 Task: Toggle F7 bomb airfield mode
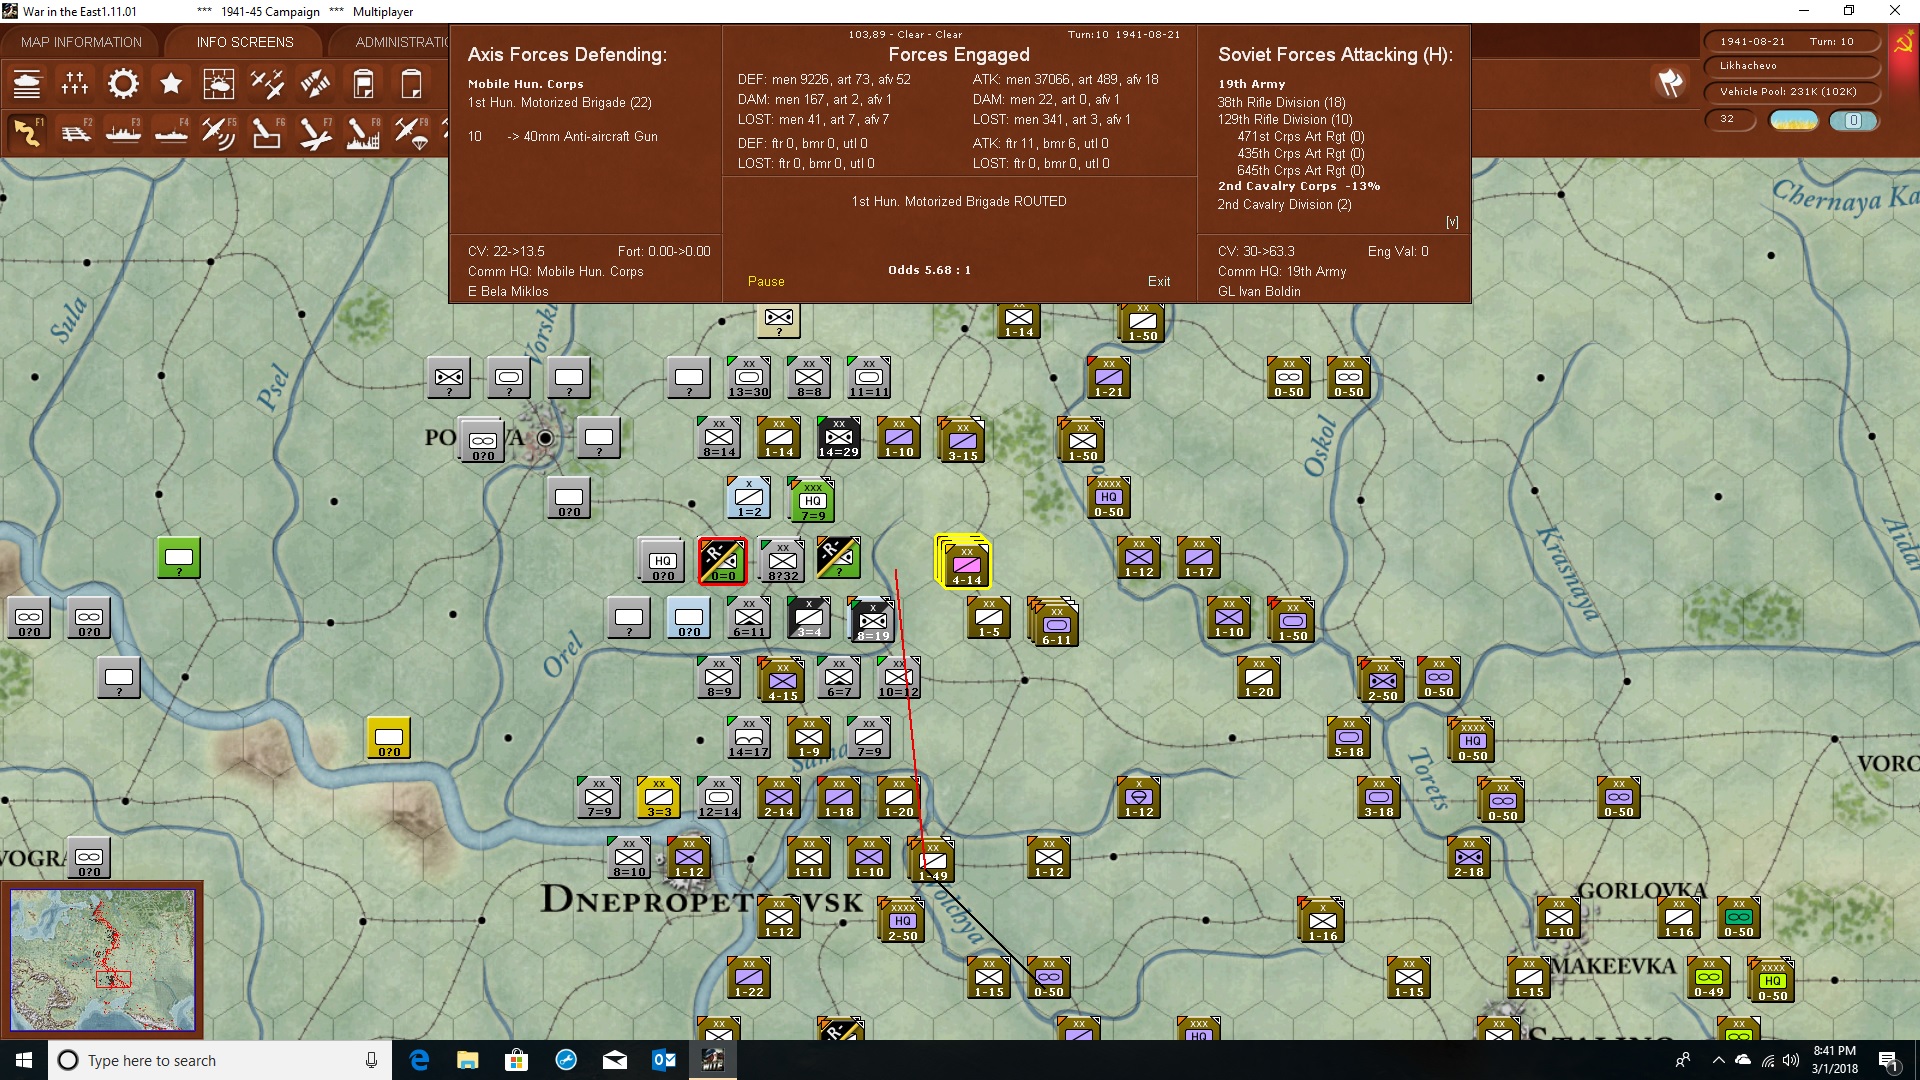315,132
